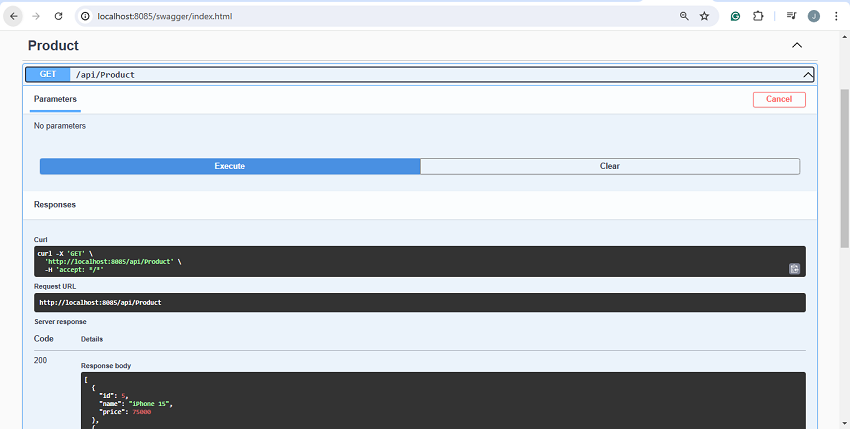Reload the Swagger page

pos(59,16)
